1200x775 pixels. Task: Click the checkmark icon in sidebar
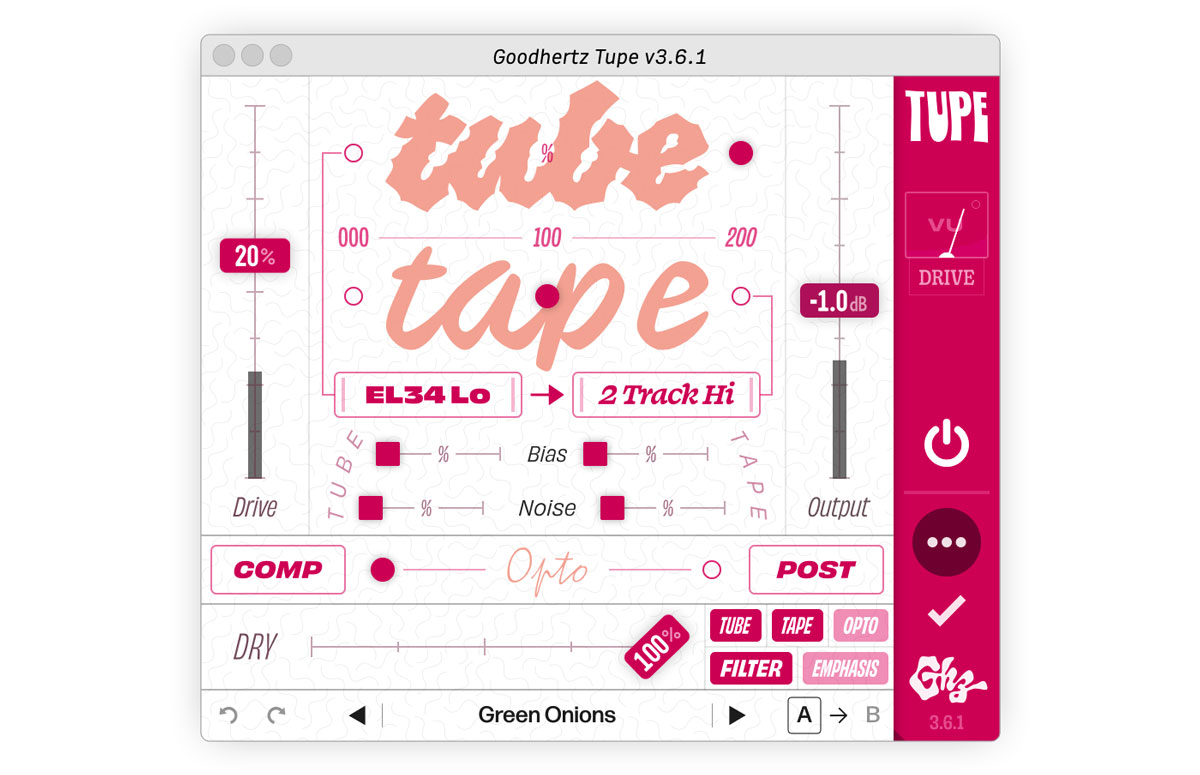946,611
